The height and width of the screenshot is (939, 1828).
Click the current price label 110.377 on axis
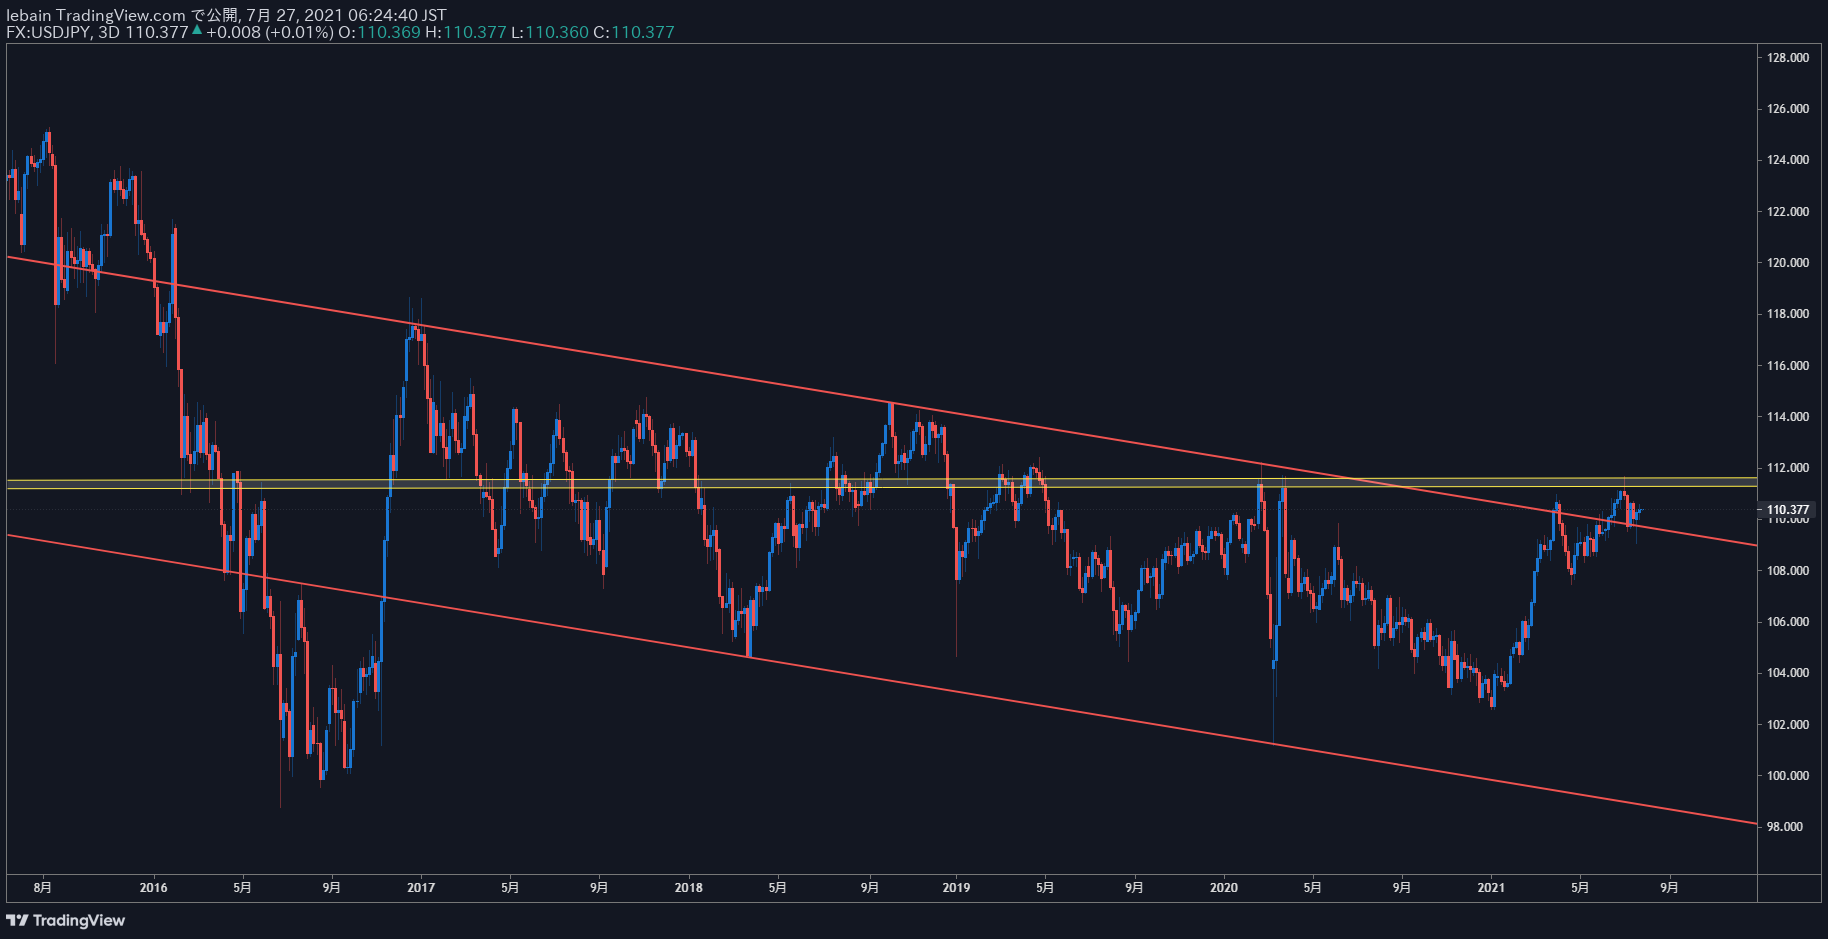[1788, 510]
